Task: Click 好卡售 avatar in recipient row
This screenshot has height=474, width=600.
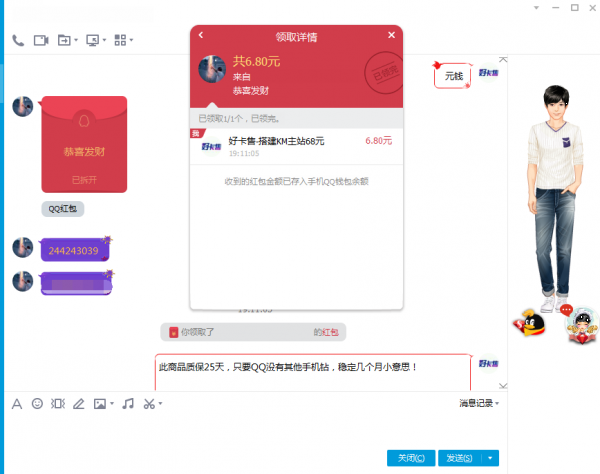Action: tap(211, 146)
